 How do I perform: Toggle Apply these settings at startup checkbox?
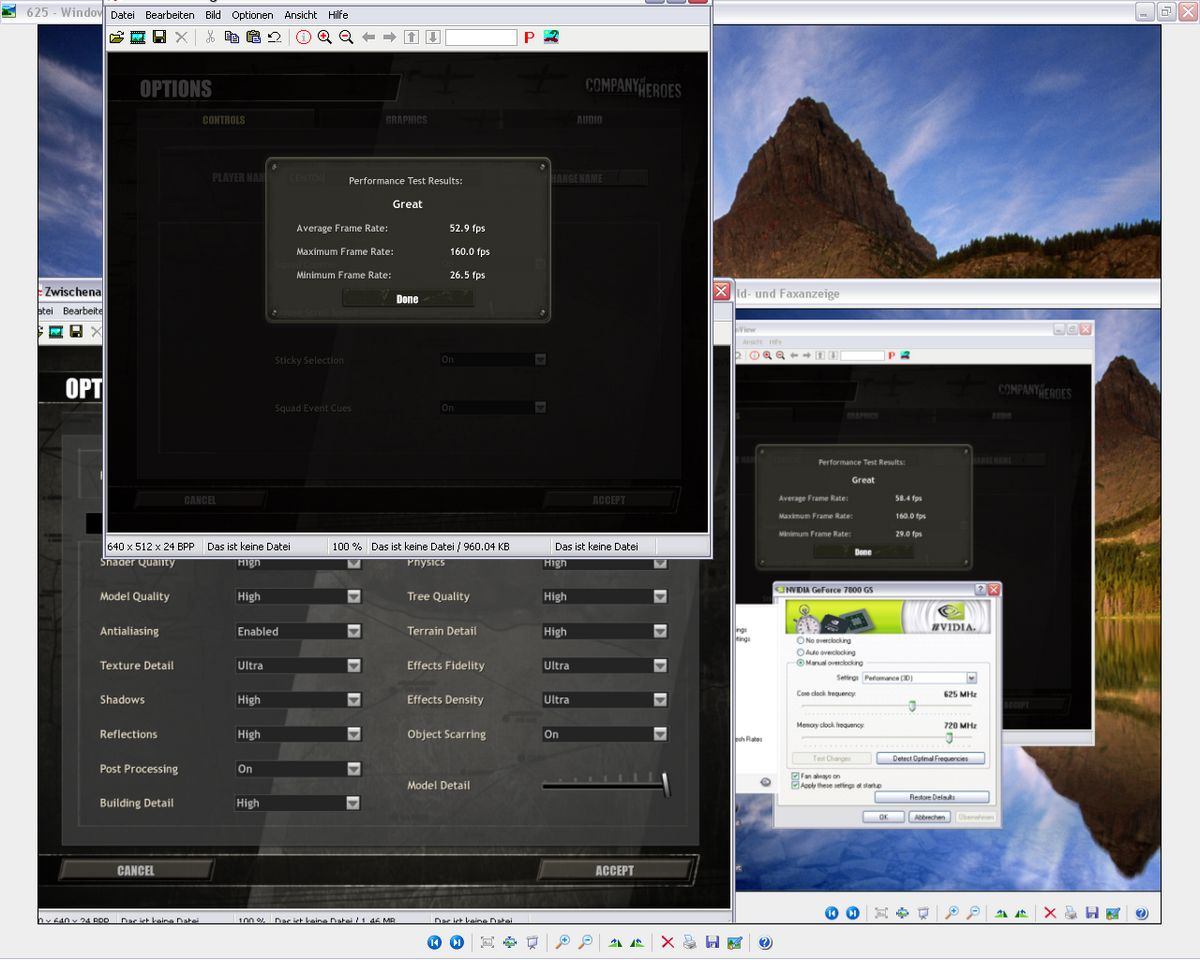pyautogui.click(x=795, y=785)
